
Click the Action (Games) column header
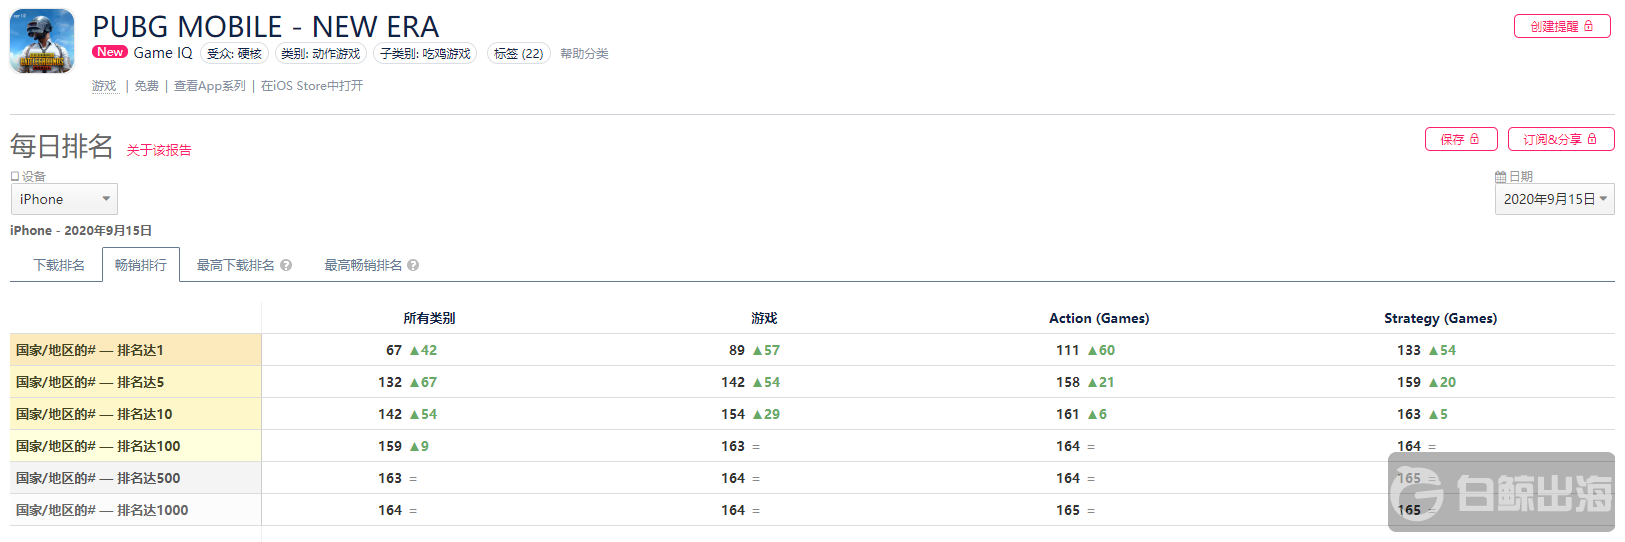pyautogui.click(x=1099, y=318)
